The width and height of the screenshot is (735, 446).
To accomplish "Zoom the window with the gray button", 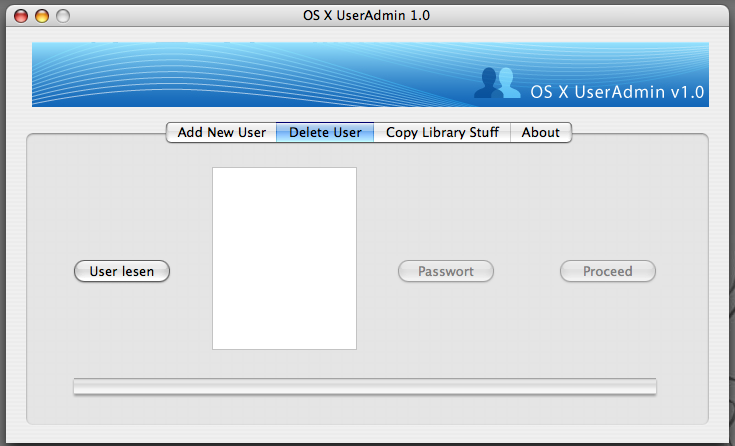I will tap(63, 16).
